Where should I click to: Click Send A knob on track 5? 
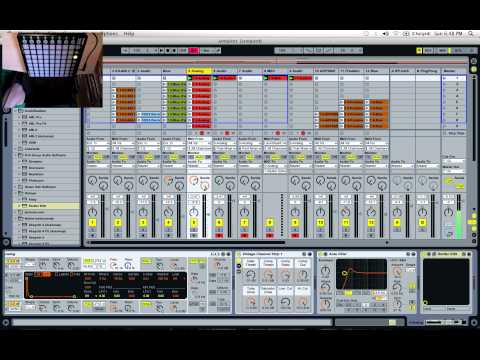click(x=194, y=181)
